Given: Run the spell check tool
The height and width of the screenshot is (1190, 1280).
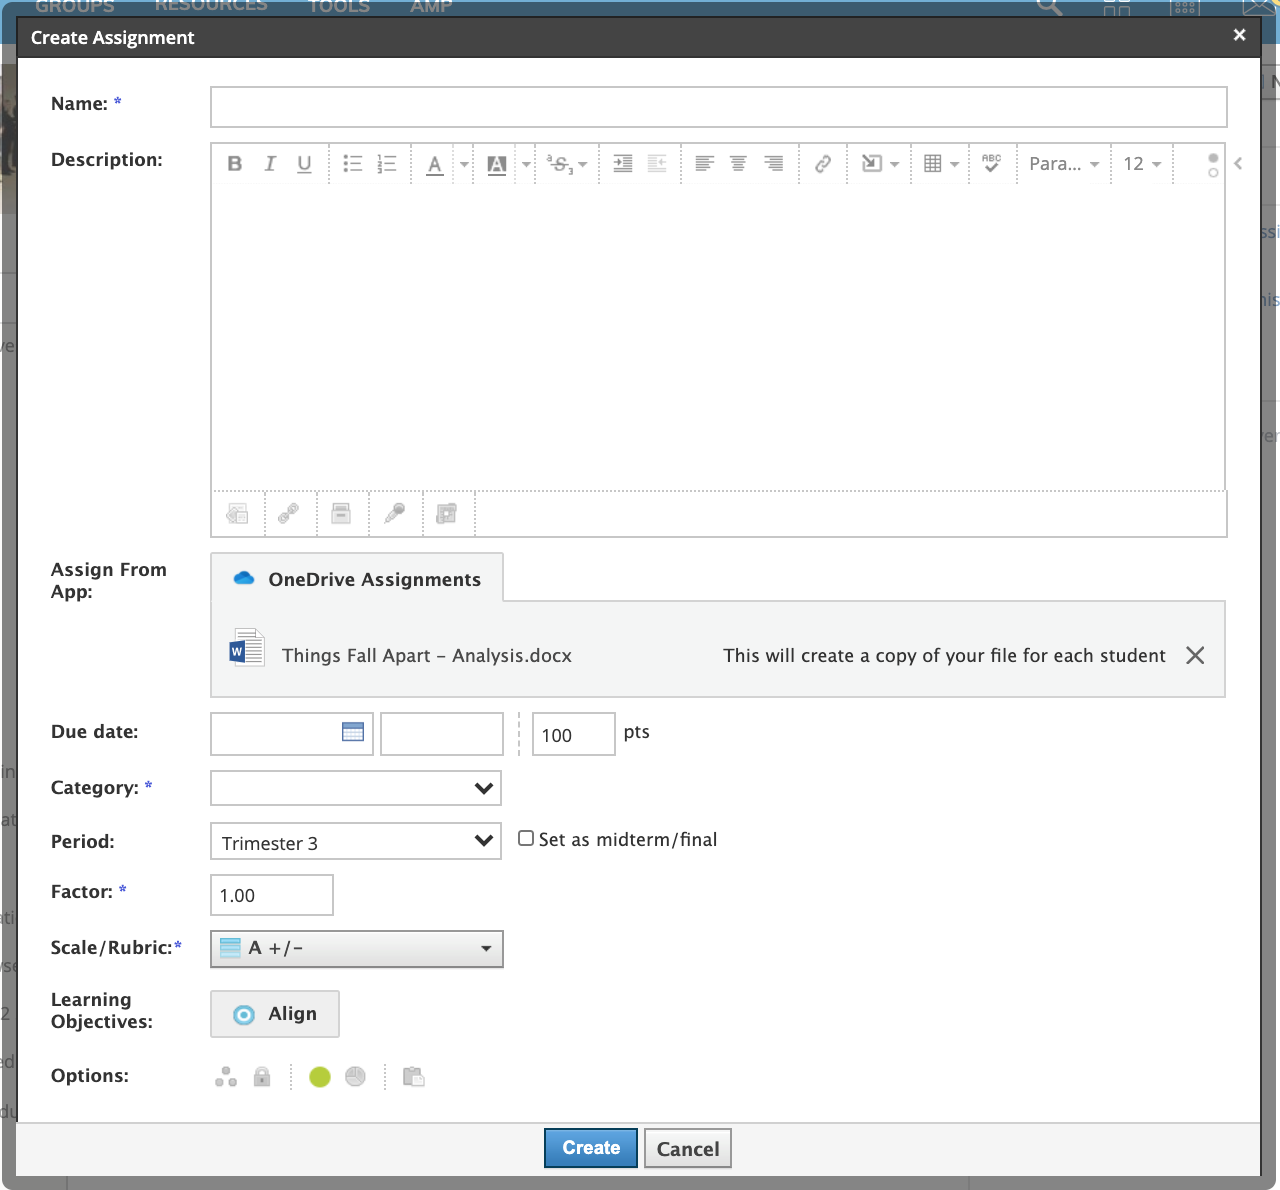Looking at the screenshot, I should (991, 164).
